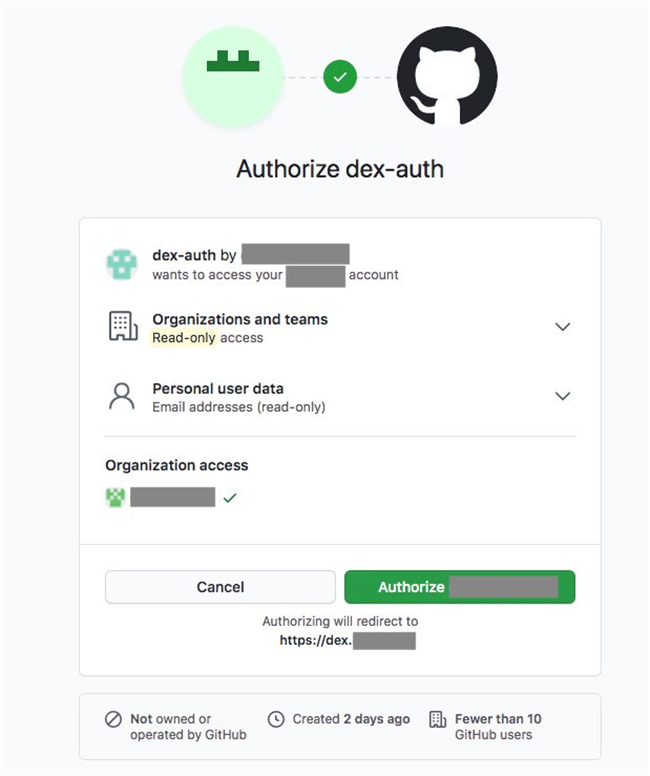This screenshot has height=776, width=650.
Task: Click the clock icon beside Created
Action: coord(276,719)
